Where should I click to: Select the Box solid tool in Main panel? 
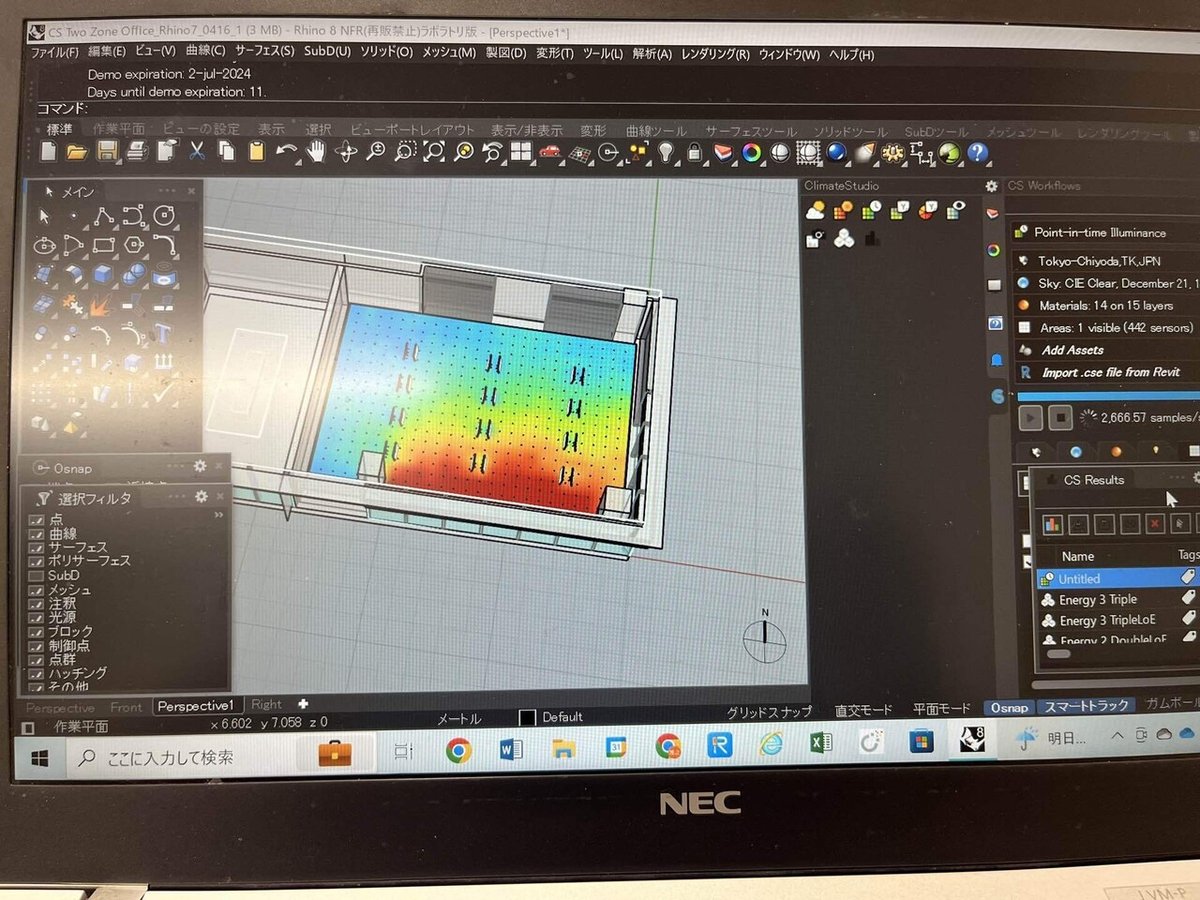coord(104,274)
